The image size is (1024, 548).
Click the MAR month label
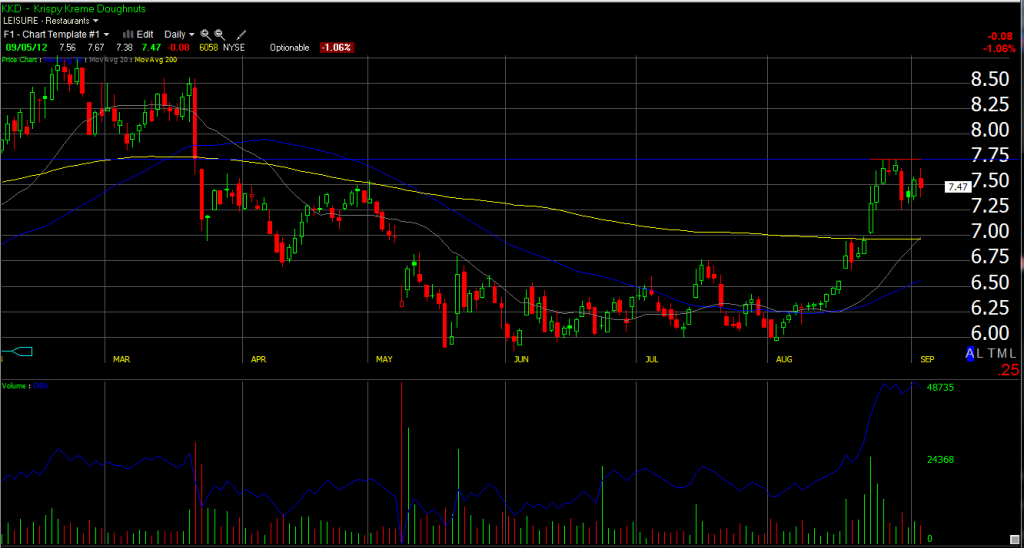(121, 359)
